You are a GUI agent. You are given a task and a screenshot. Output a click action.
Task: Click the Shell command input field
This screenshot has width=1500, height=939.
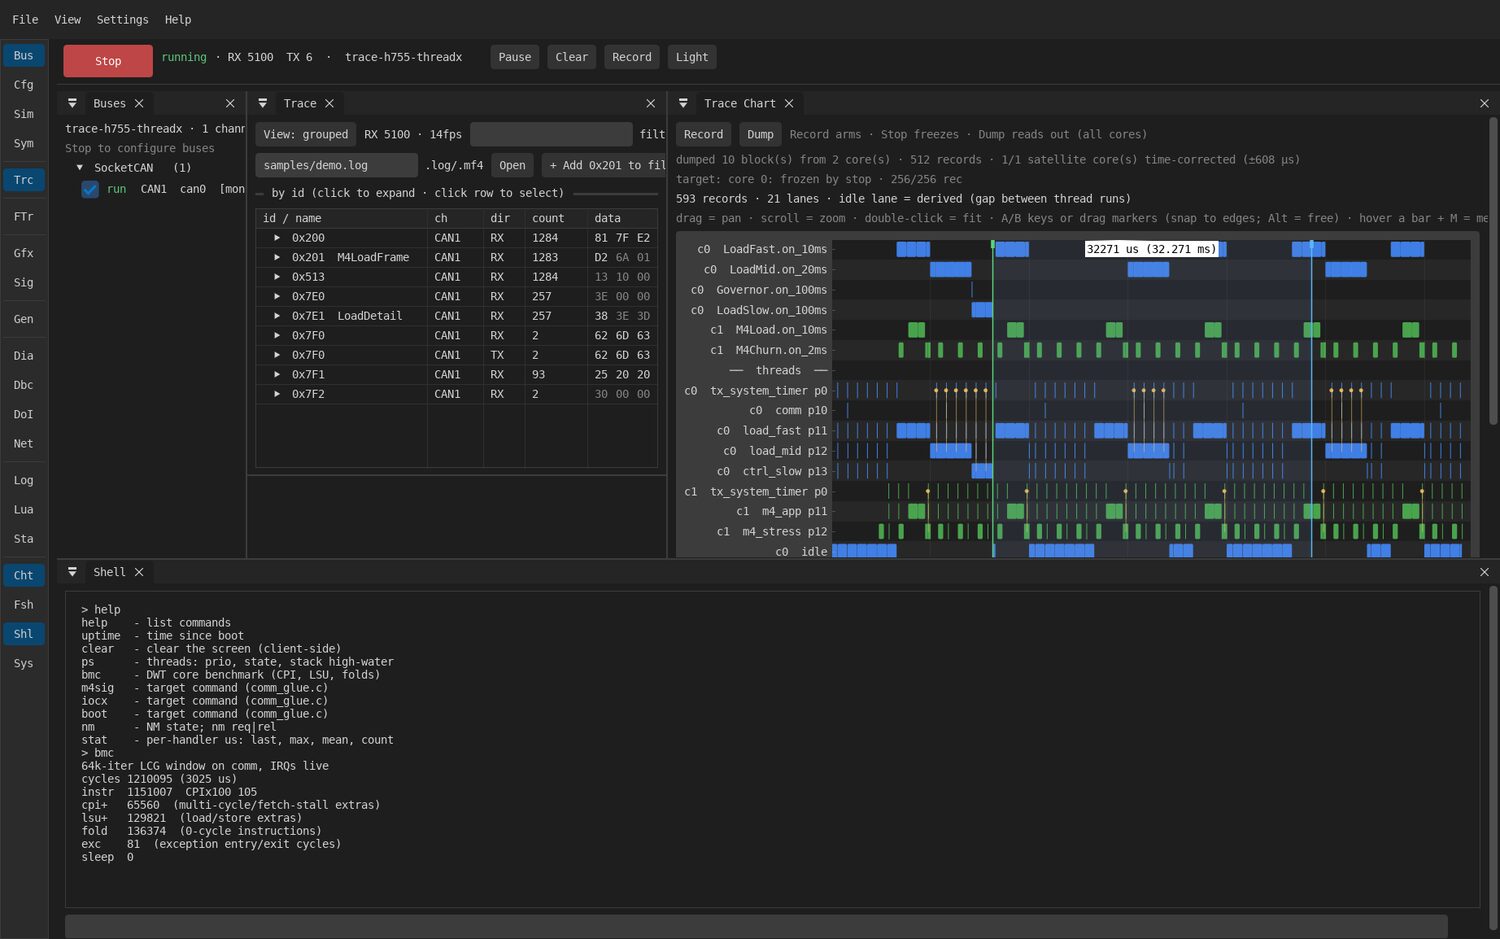pos(756,926)
